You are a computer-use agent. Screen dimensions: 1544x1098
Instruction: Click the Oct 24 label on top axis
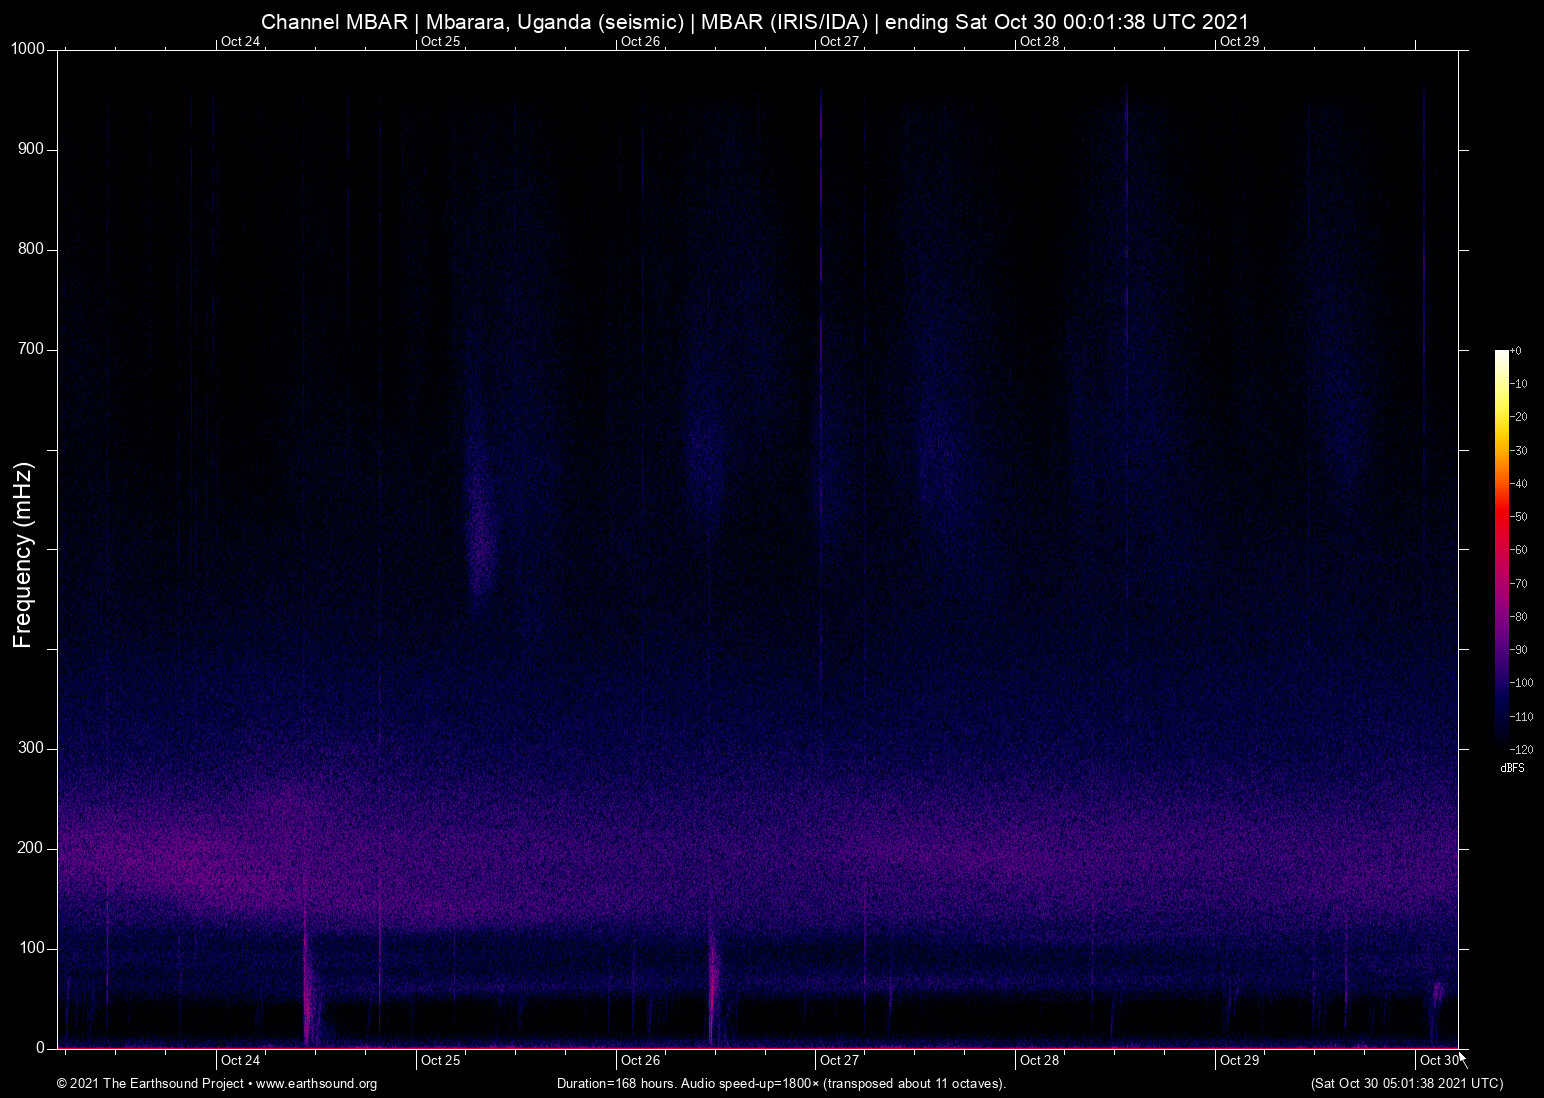click(240, 41)
